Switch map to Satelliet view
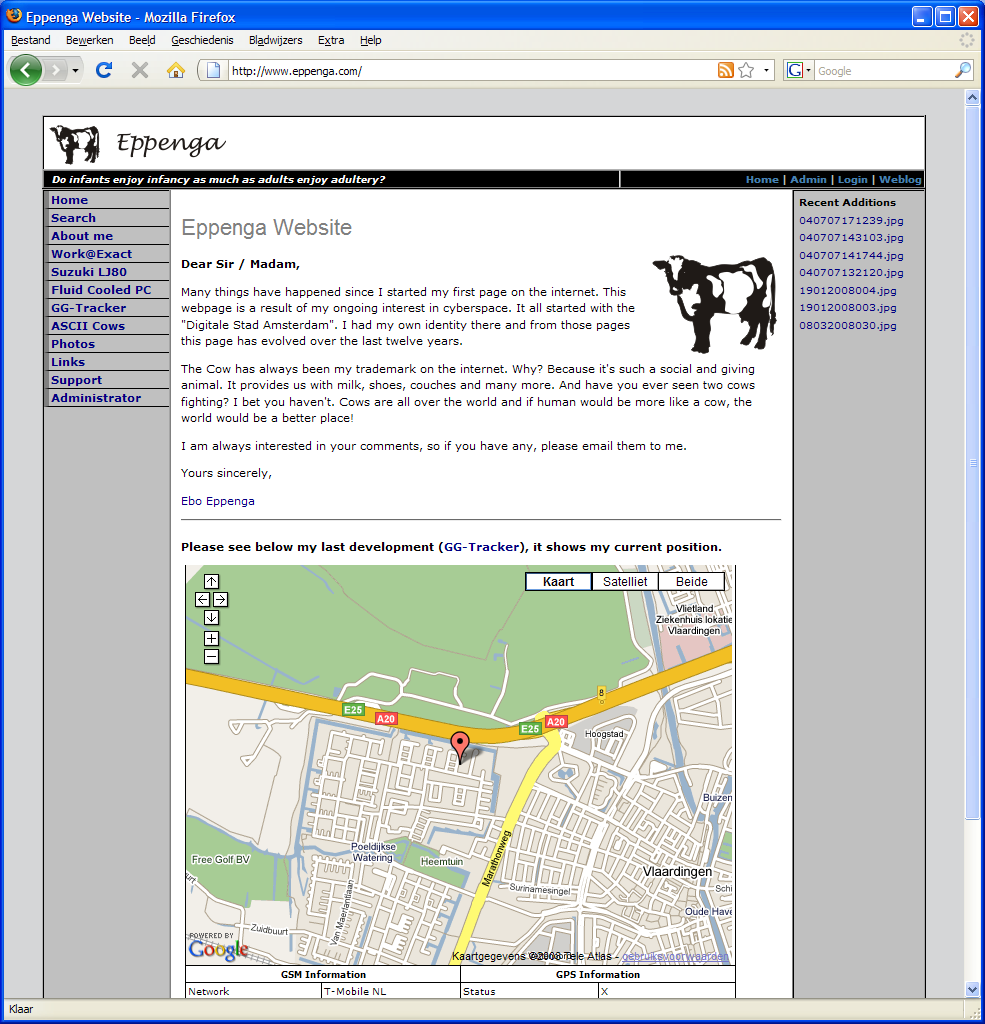985x1024 pixels. point(625,582)
